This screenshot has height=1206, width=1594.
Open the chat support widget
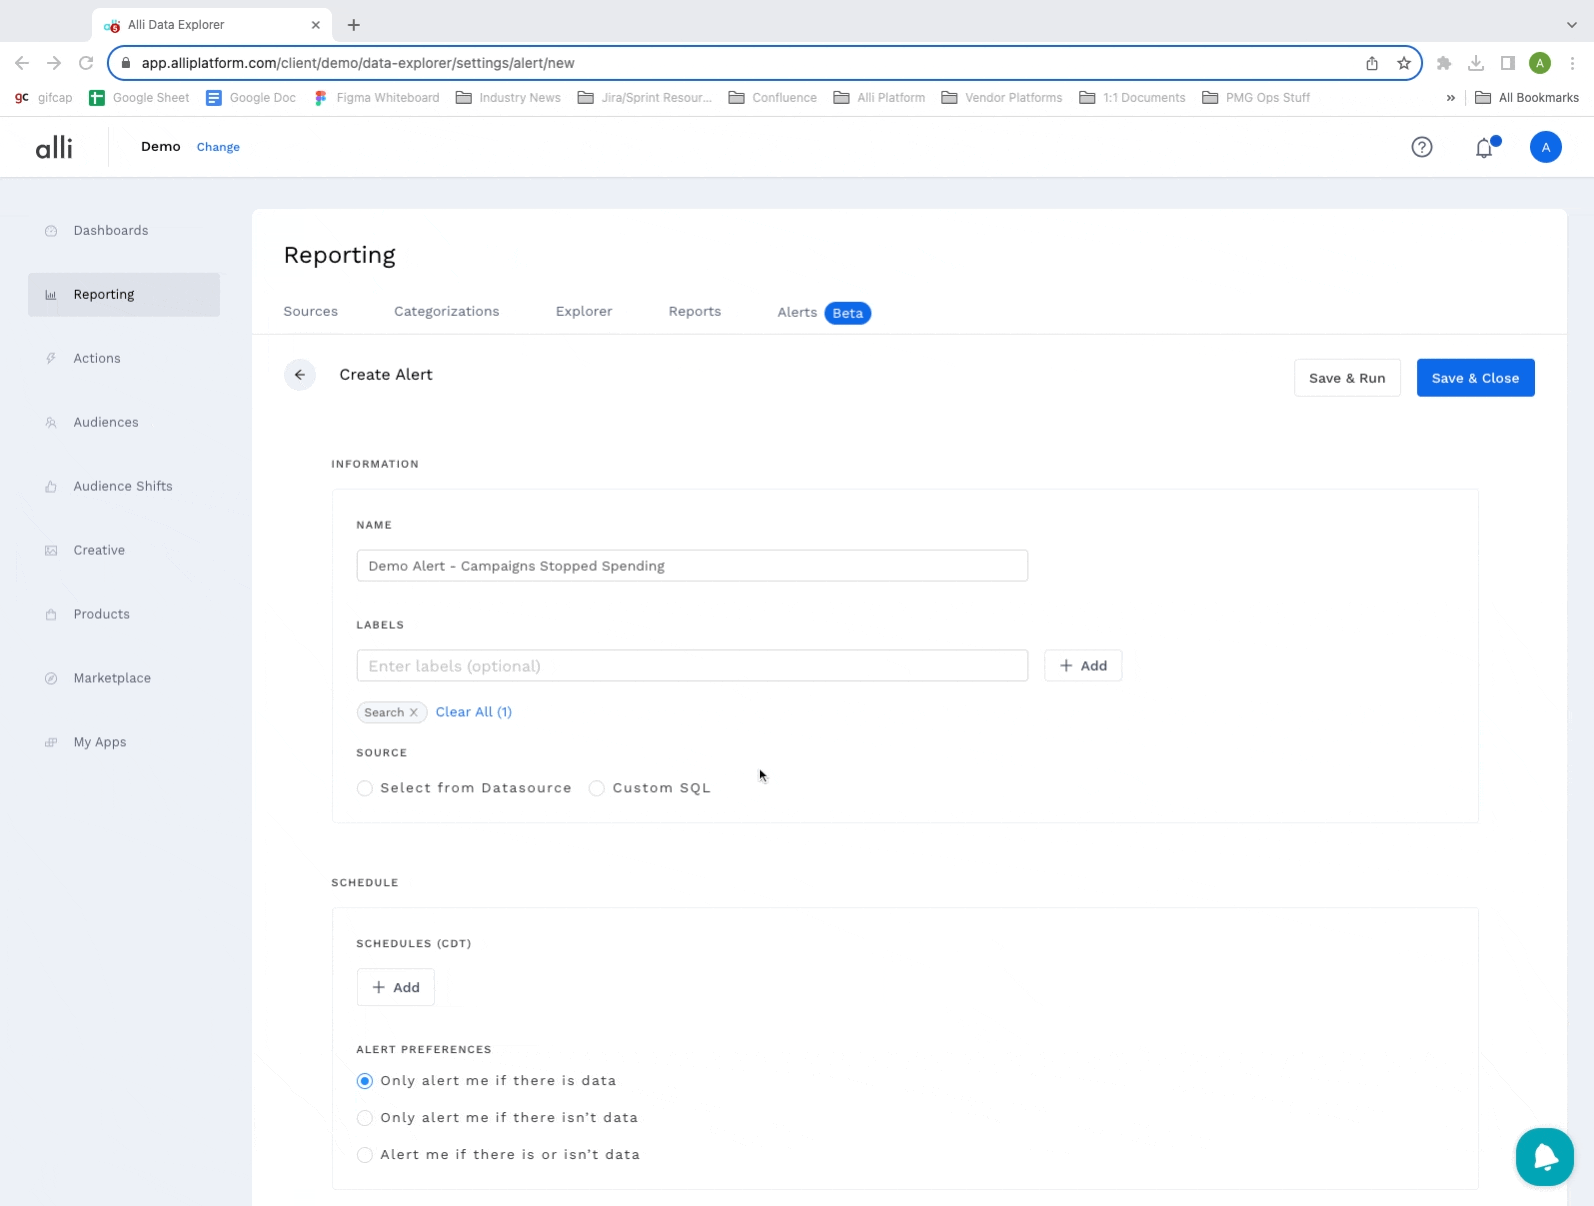click(x=1544, y=1157)
